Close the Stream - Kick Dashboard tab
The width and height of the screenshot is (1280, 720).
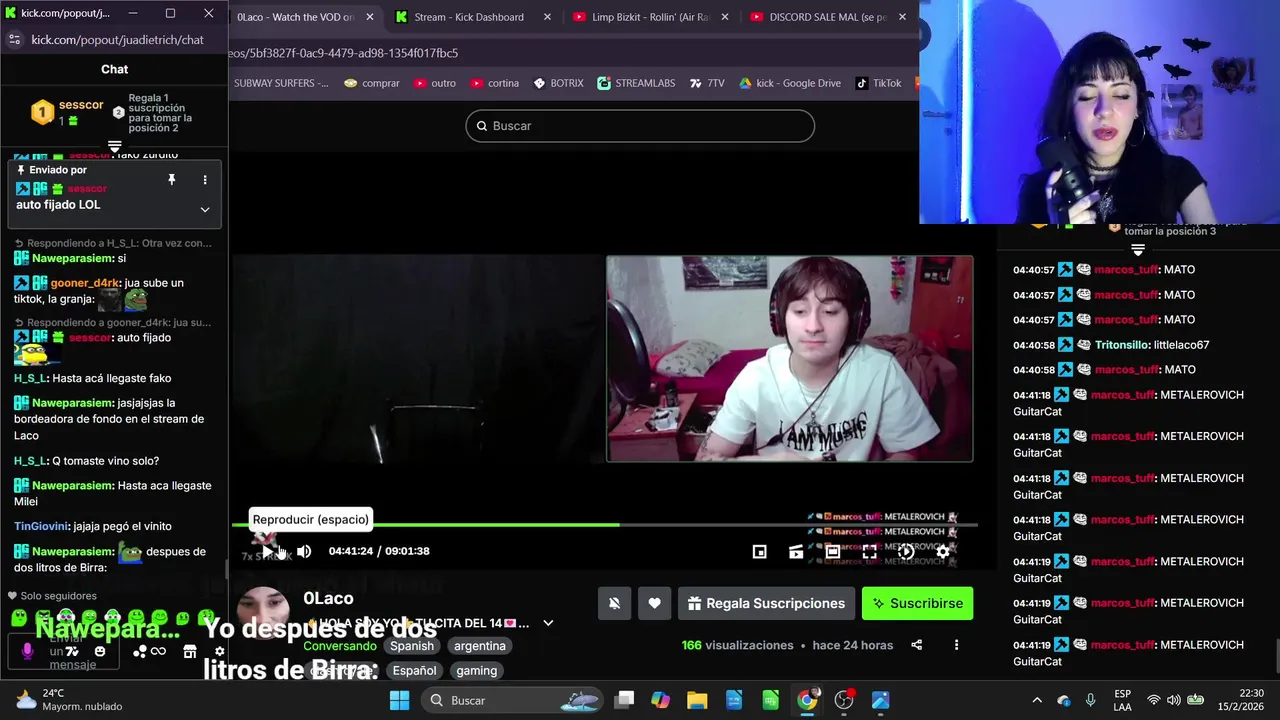(547, 17)
